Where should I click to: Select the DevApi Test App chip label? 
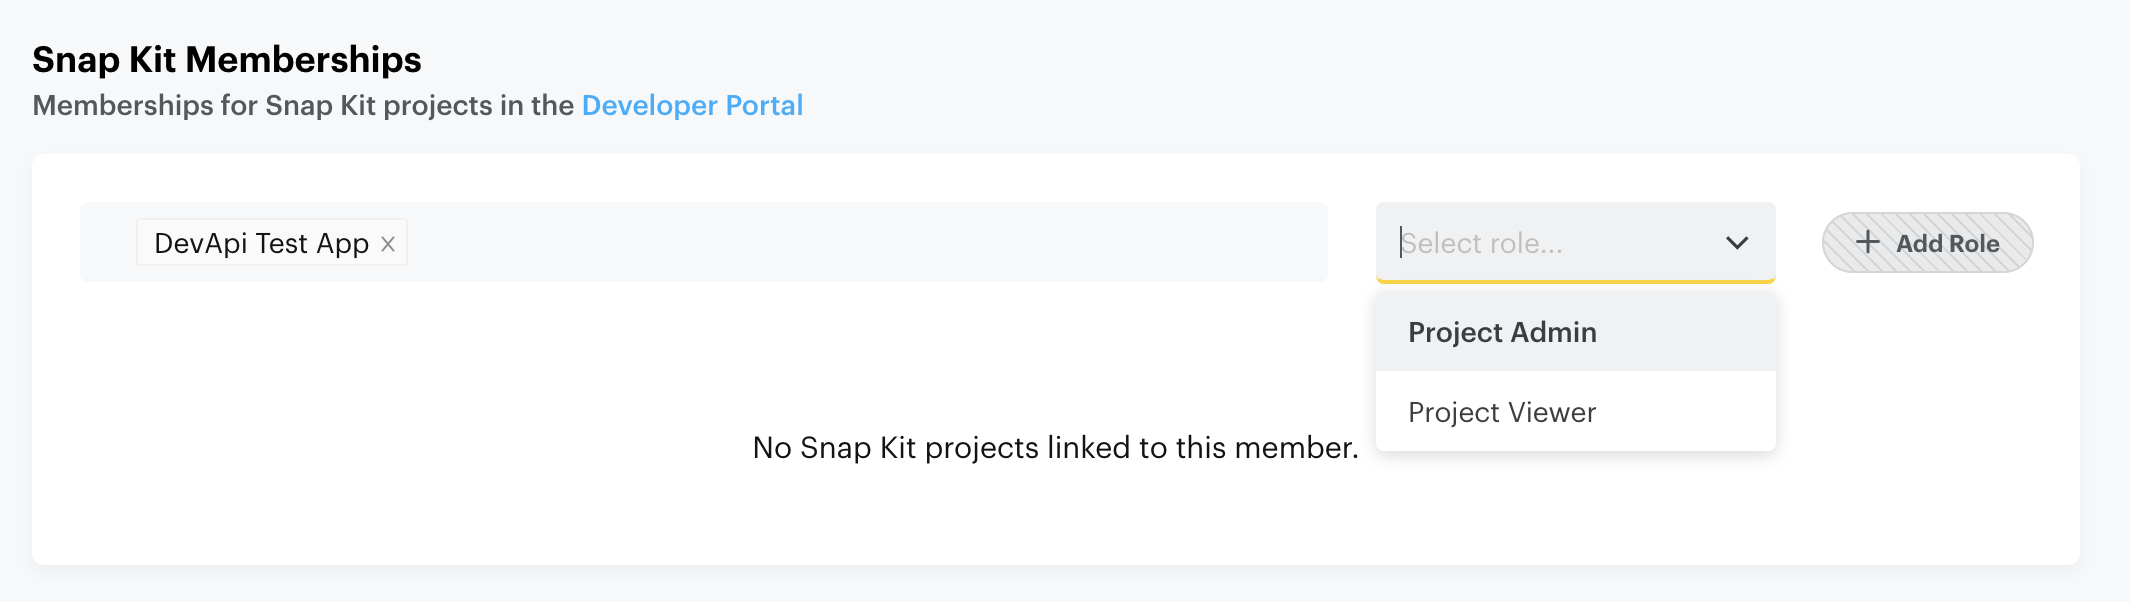[x=261, y=243]
